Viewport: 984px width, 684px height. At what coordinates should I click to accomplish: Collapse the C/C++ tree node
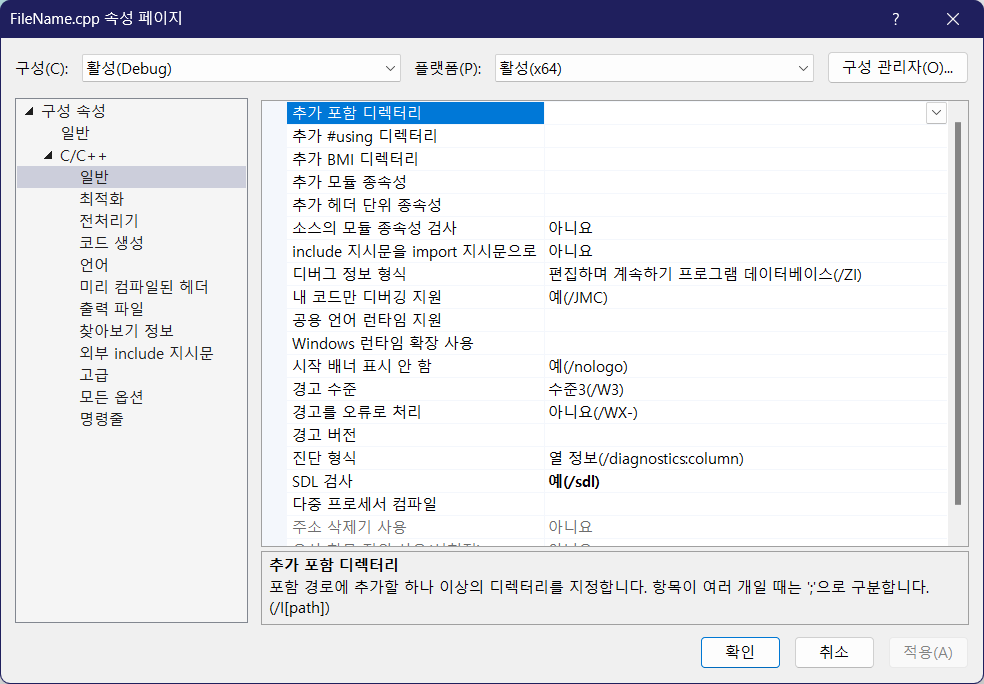[48, 155]
